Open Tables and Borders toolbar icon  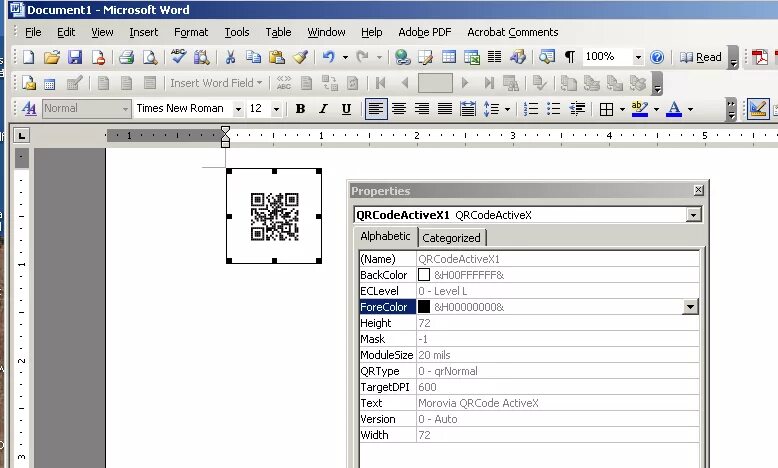pos(426,58)
